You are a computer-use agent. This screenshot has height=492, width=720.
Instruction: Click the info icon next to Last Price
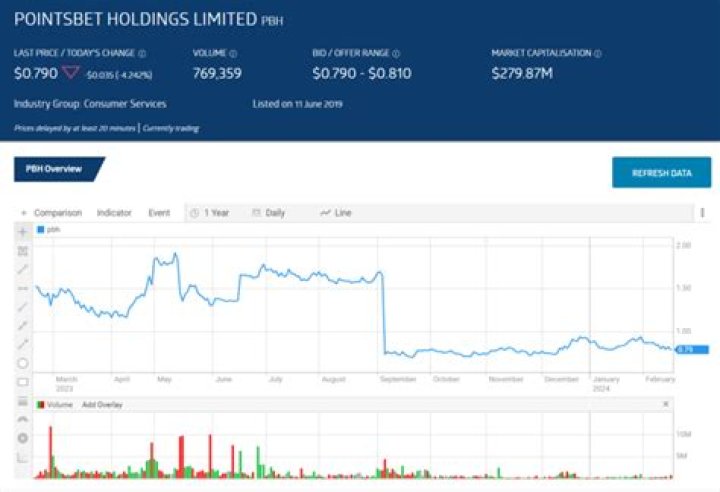click(x=142, y=54)
